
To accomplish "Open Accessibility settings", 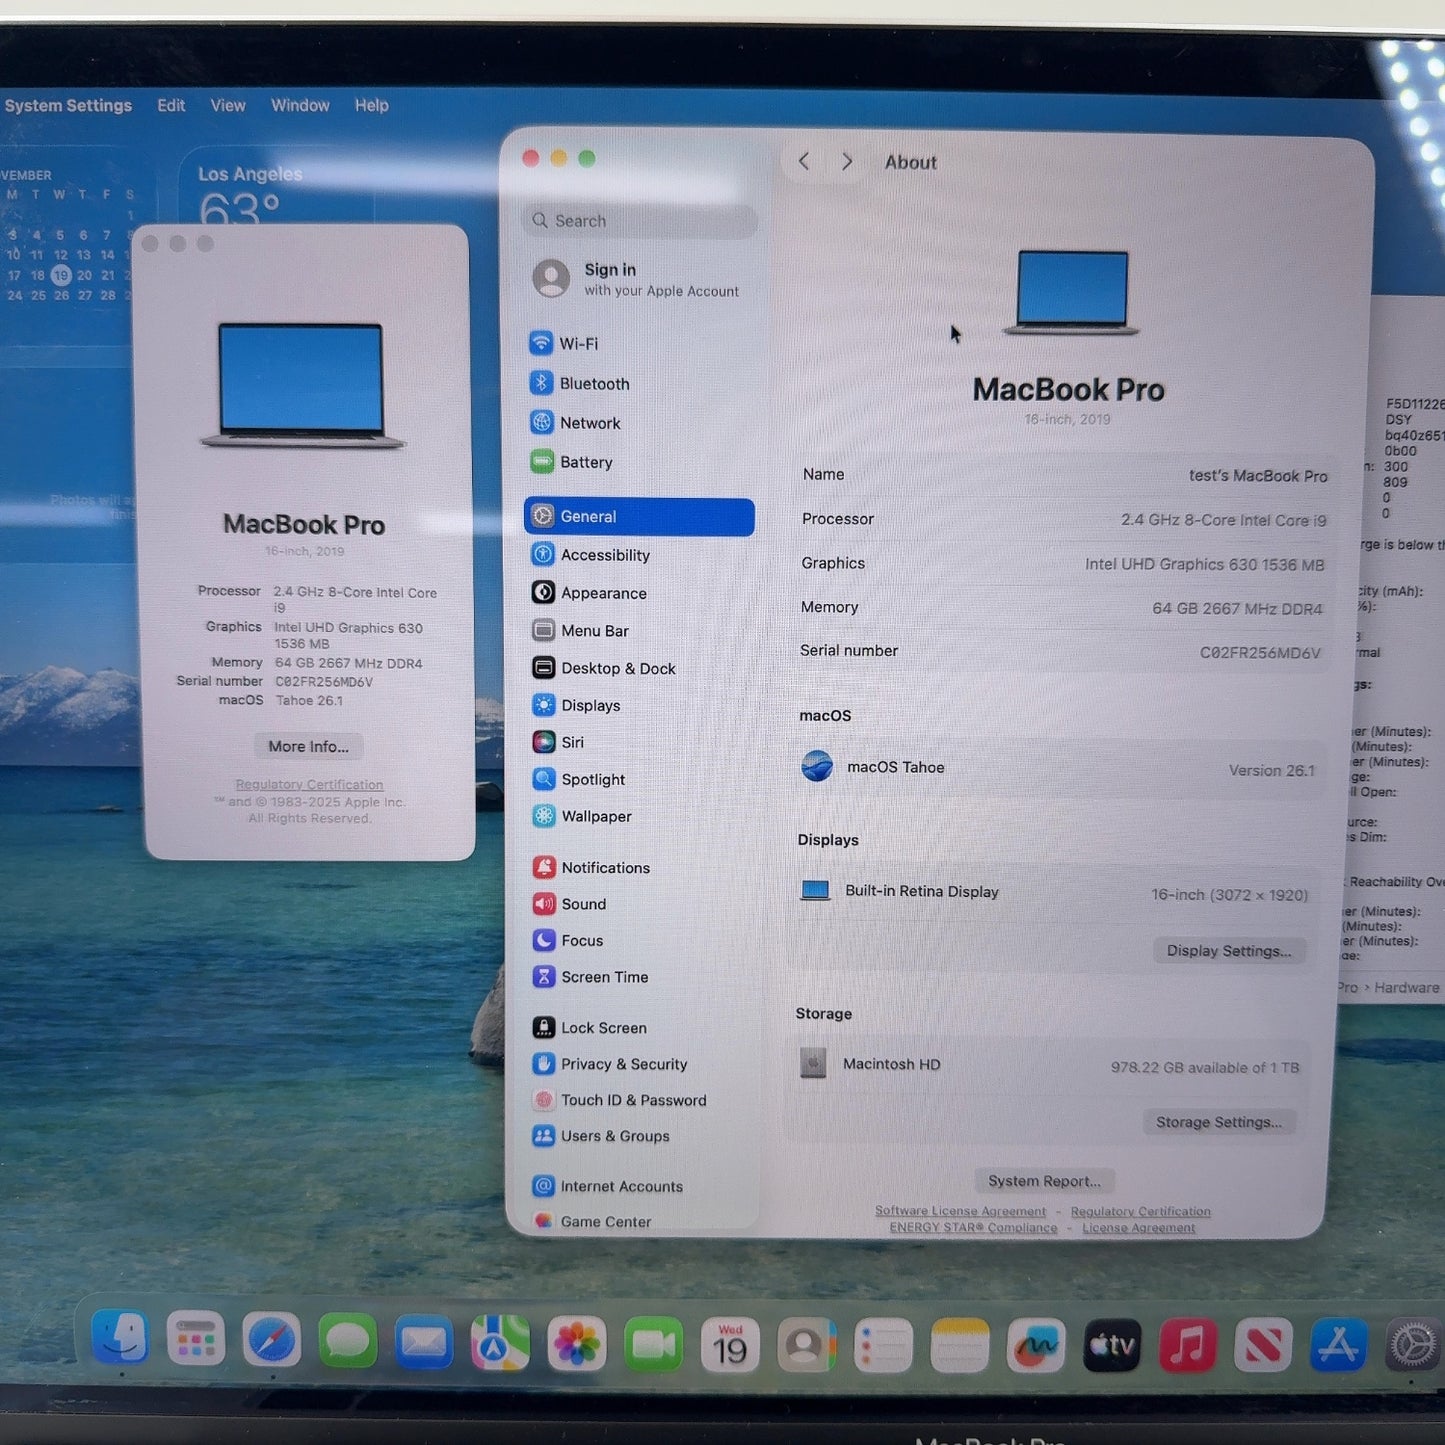I will (x=604, y=555).
